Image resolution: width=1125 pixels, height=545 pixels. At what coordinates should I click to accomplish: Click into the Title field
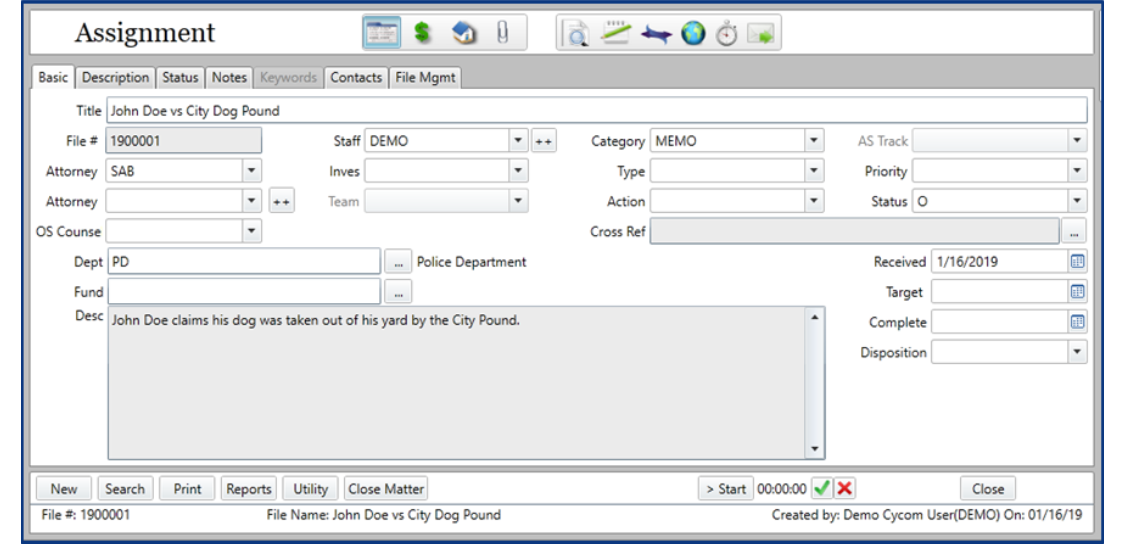[x=596, y=111]
